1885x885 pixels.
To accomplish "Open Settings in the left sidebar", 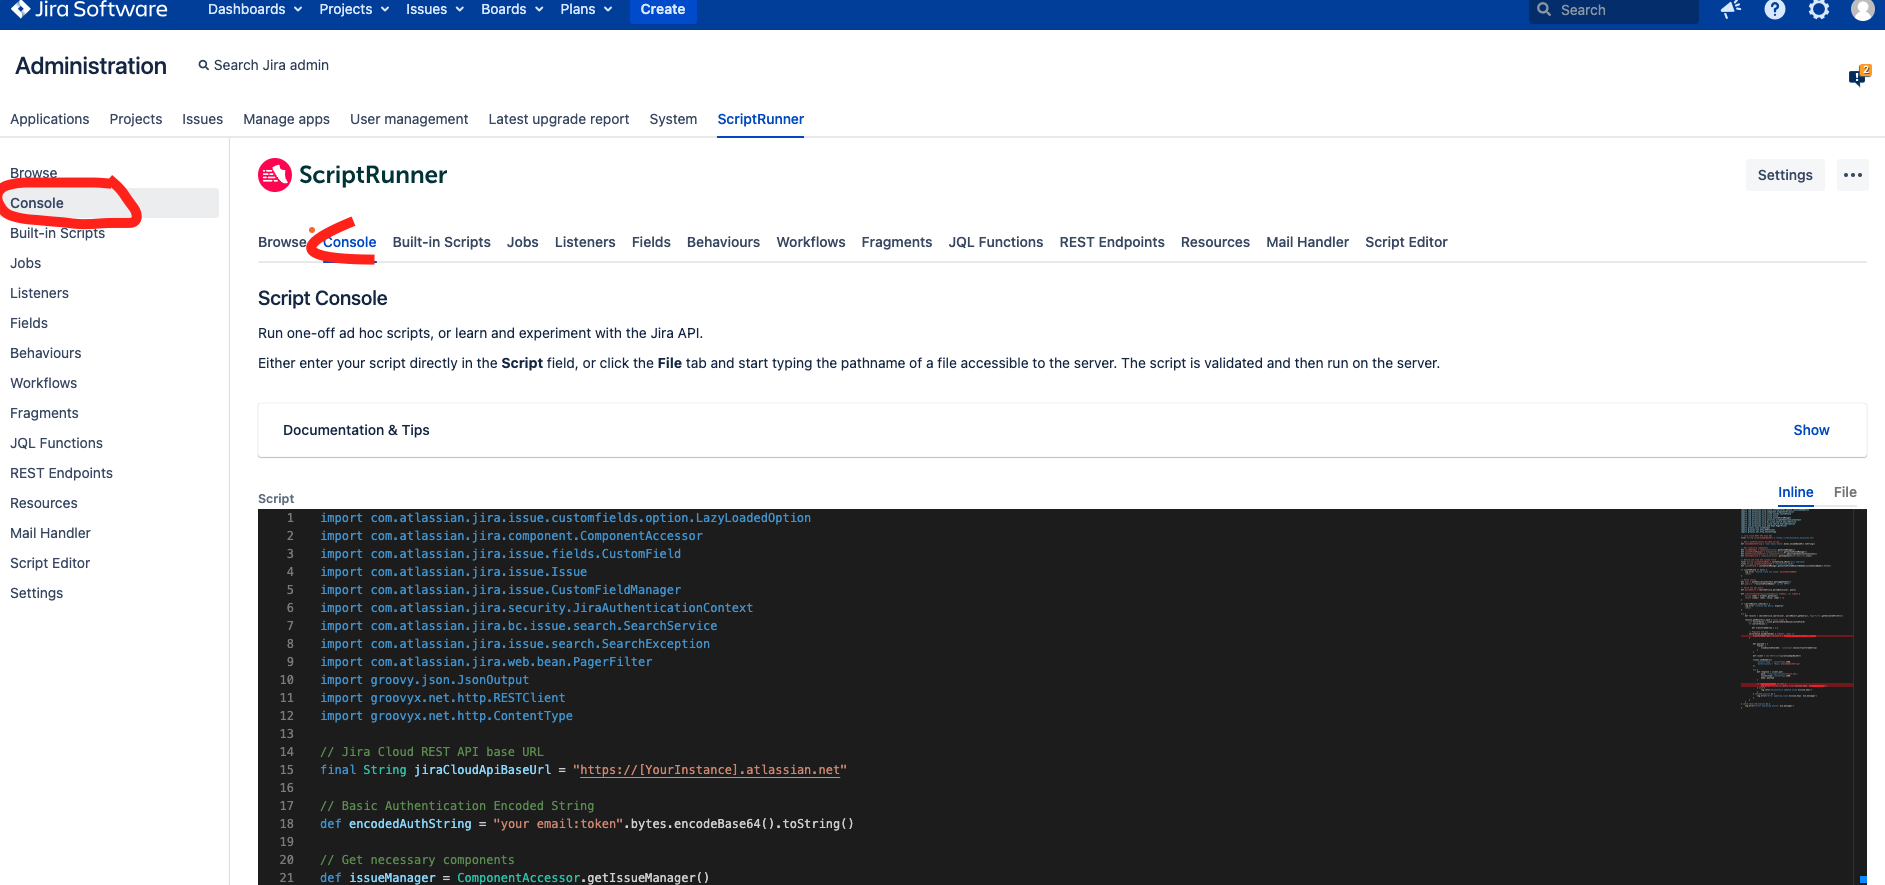I will pos(37,593).
